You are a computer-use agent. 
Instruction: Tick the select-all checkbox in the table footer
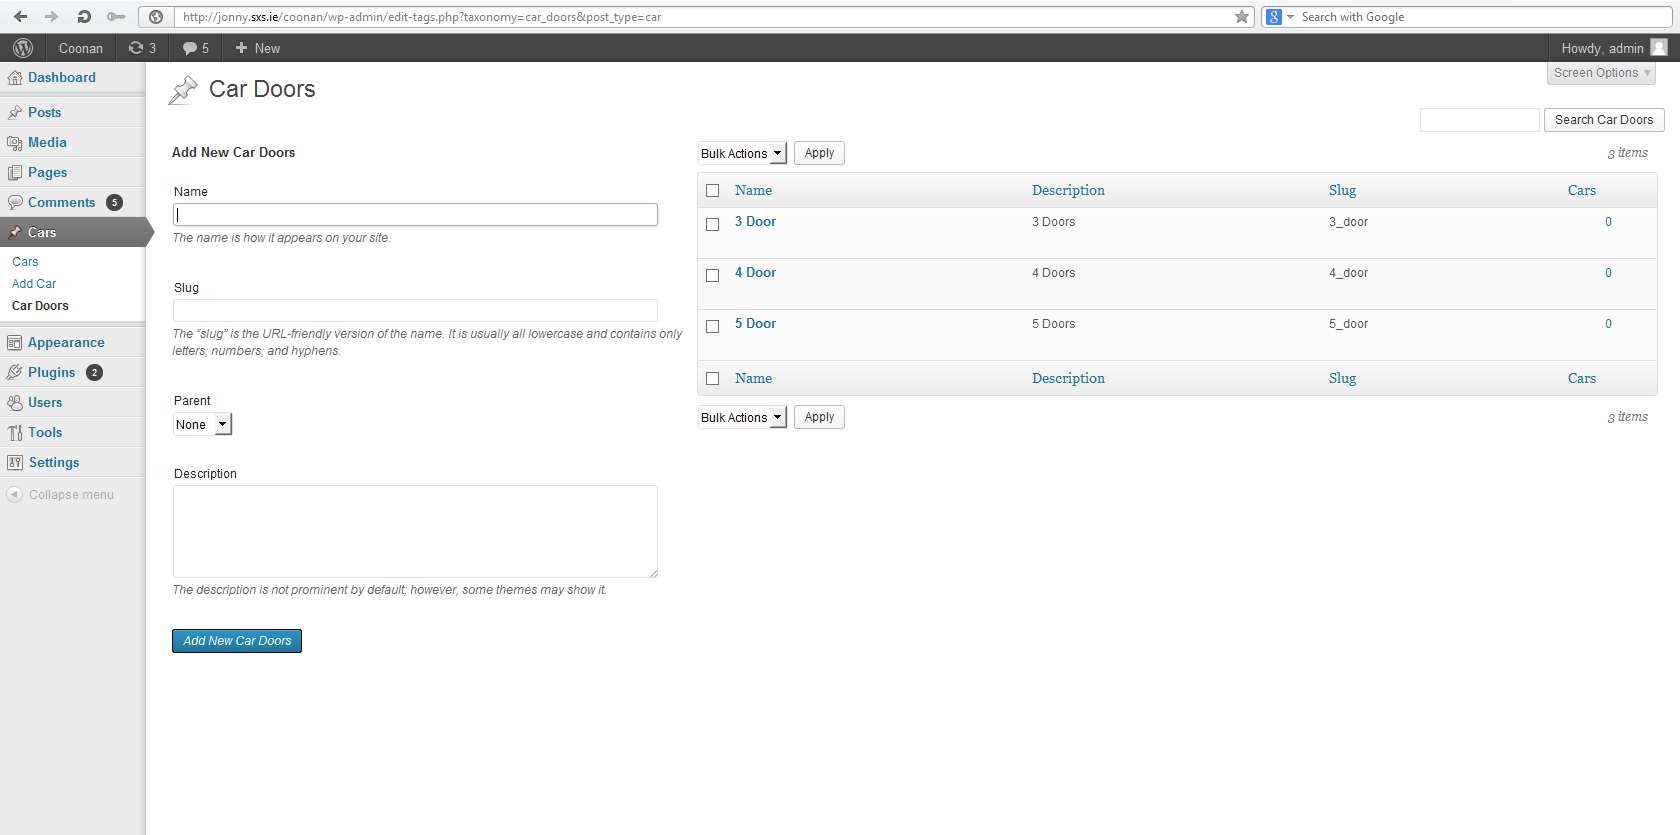click(712, 378)
